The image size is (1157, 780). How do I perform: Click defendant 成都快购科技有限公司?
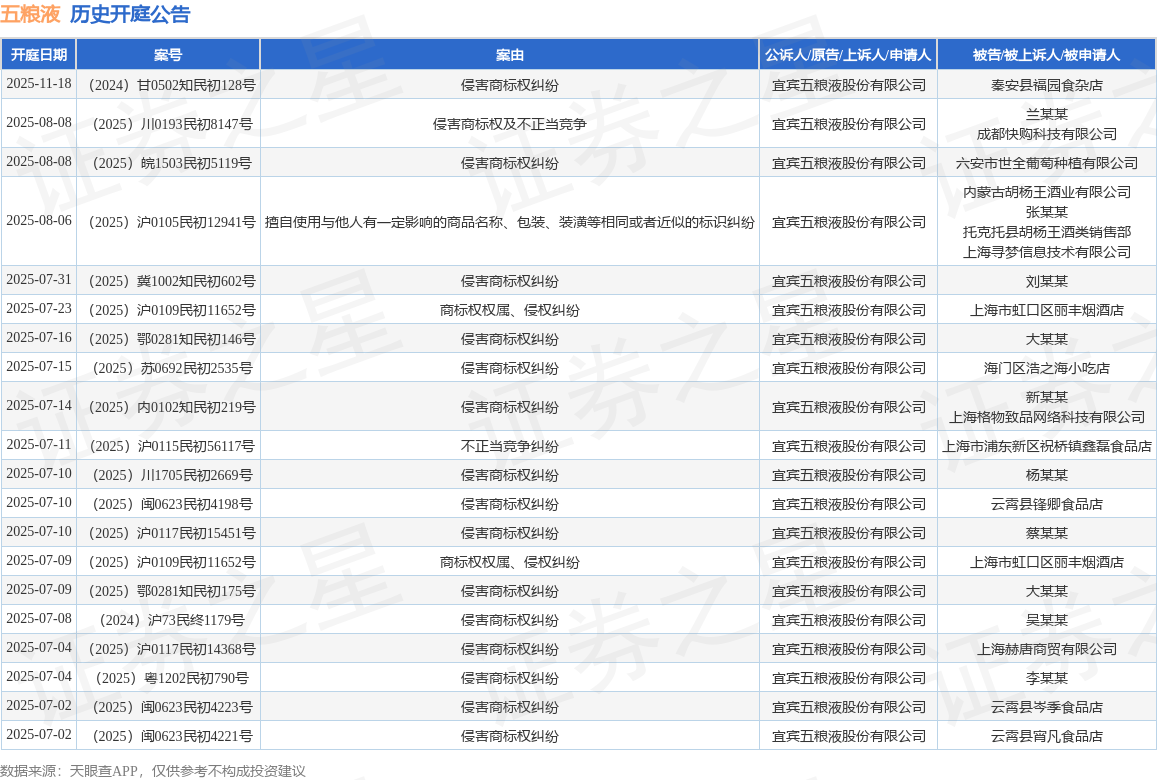pyautogui.click(x=1046, y=134)
